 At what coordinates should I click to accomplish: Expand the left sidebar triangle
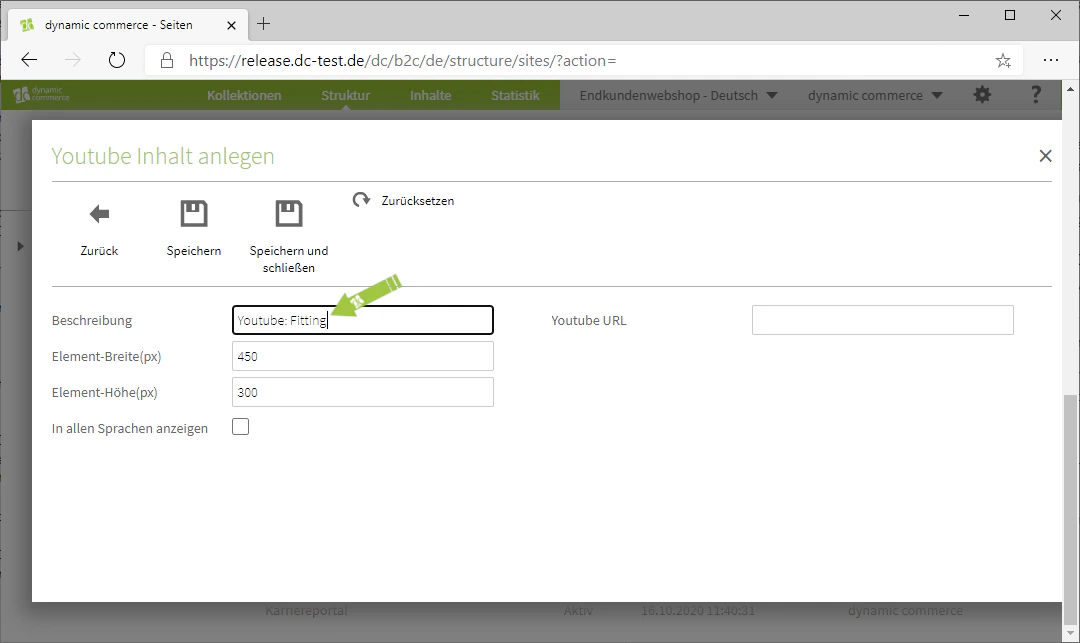pyautogui.click(x=20, y=246)
